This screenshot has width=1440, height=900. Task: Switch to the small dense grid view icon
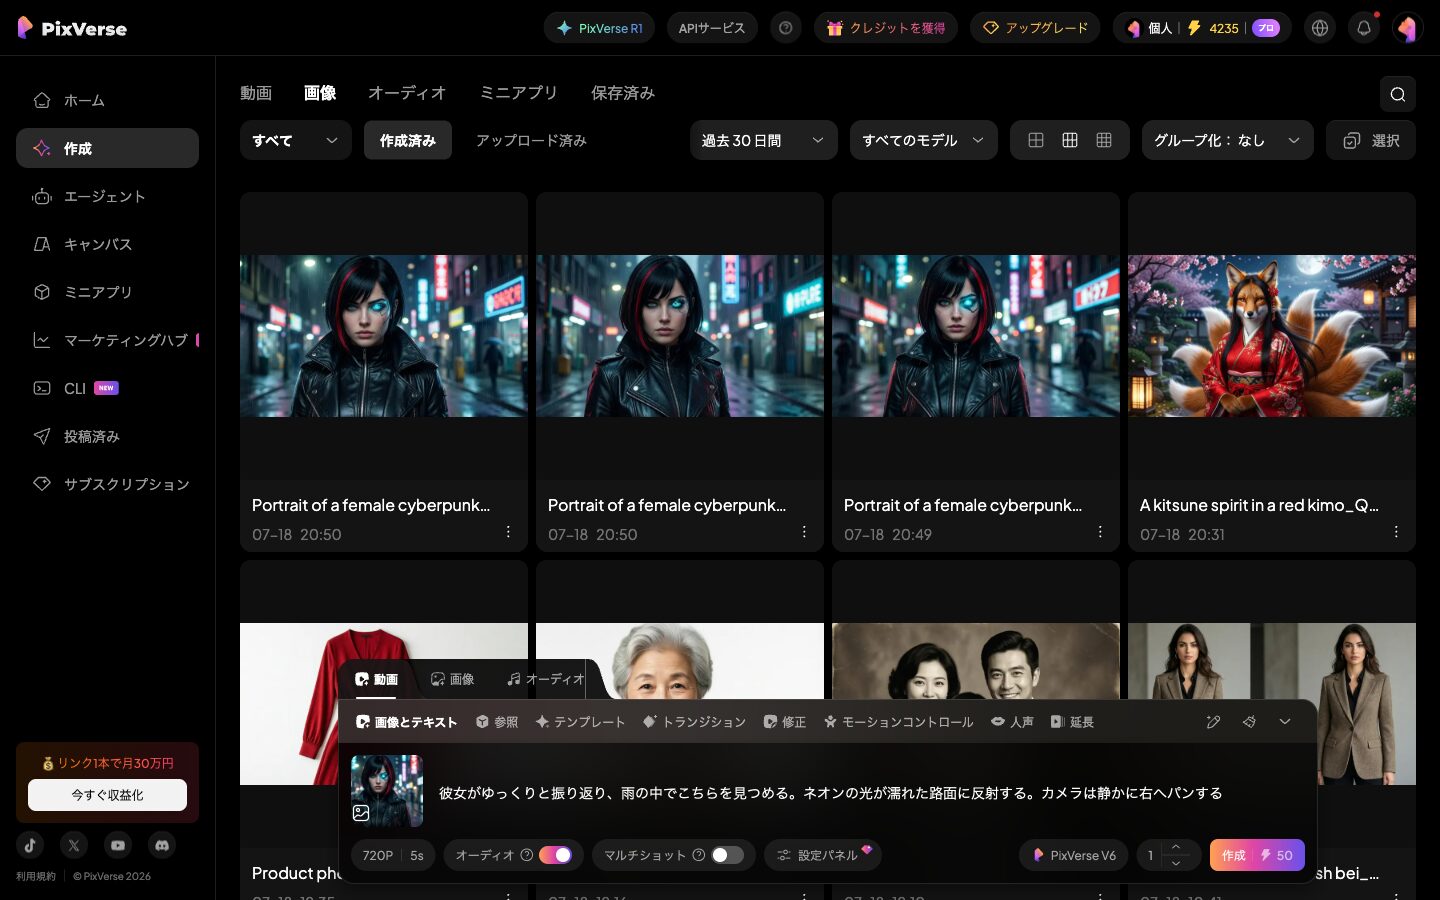click(x=1104, y=140)
